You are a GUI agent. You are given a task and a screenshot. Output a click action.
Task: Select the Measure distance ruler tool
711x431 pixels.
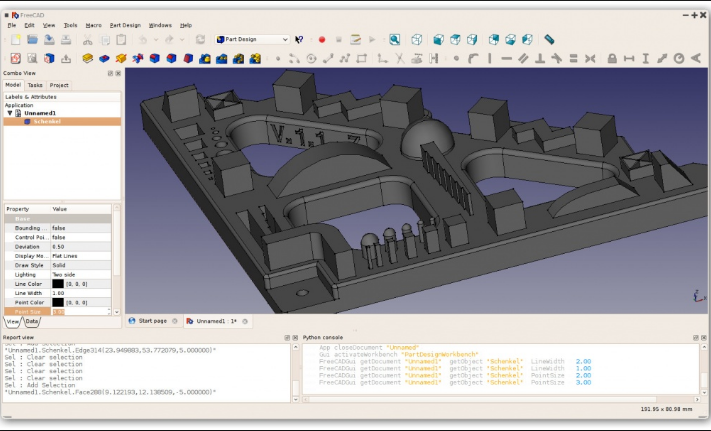549,40
